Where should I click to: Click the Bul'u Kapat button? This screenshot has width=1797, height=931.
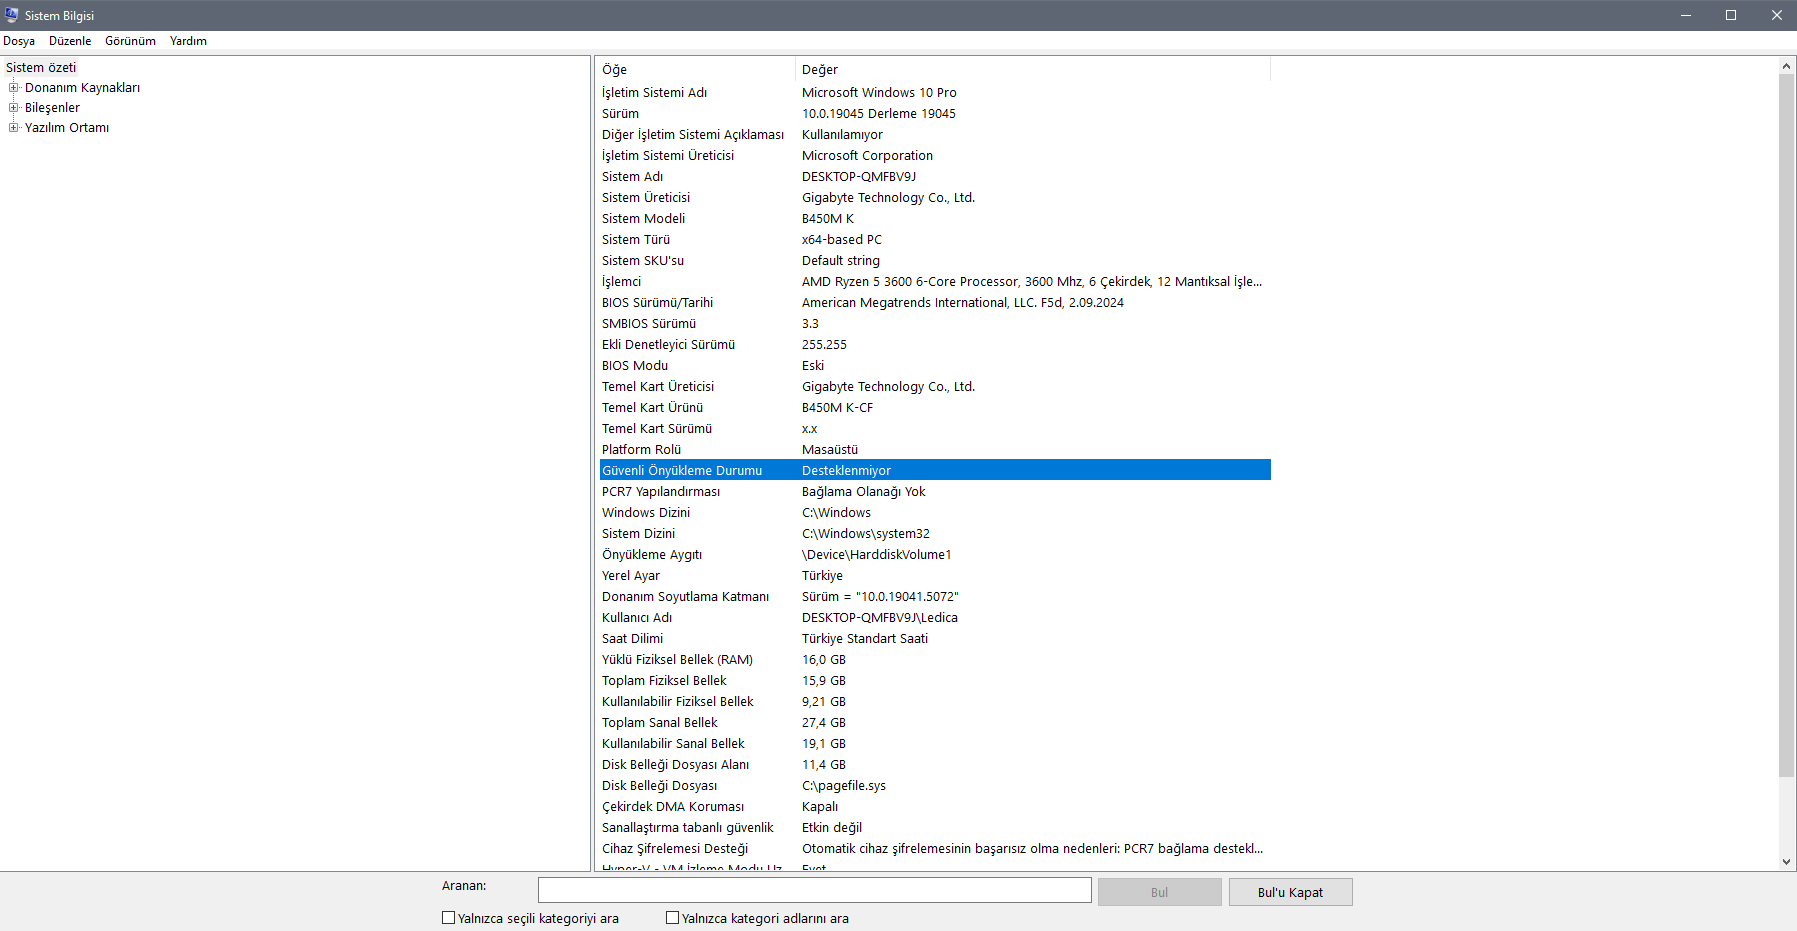(x=1290, y=892)
